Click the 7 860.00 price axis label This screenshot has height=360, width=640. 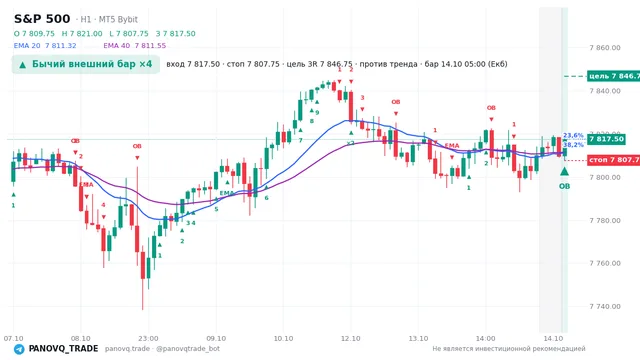coord(605,48)
